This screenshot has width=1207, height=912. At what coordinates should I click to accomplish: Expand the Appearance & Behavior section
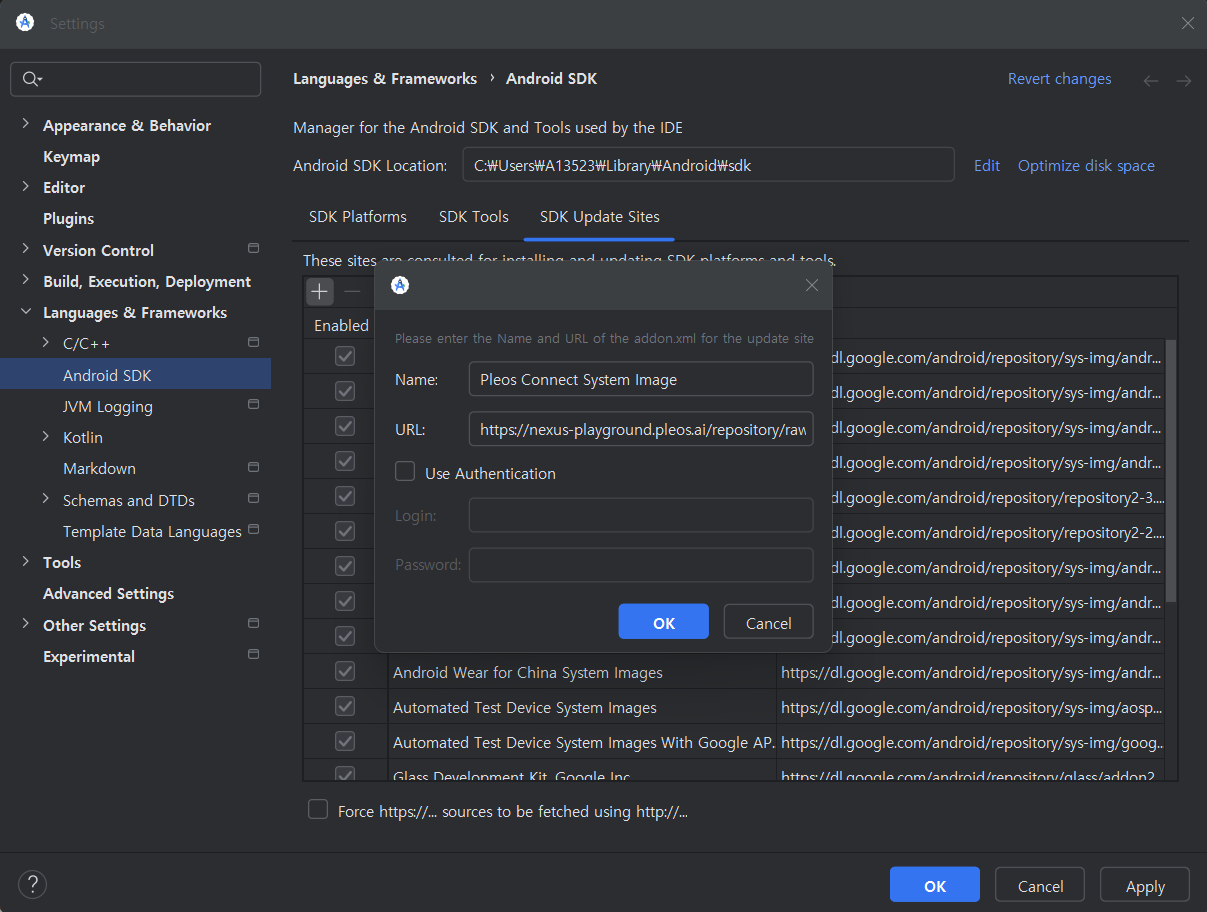click(x=26, y=125)
